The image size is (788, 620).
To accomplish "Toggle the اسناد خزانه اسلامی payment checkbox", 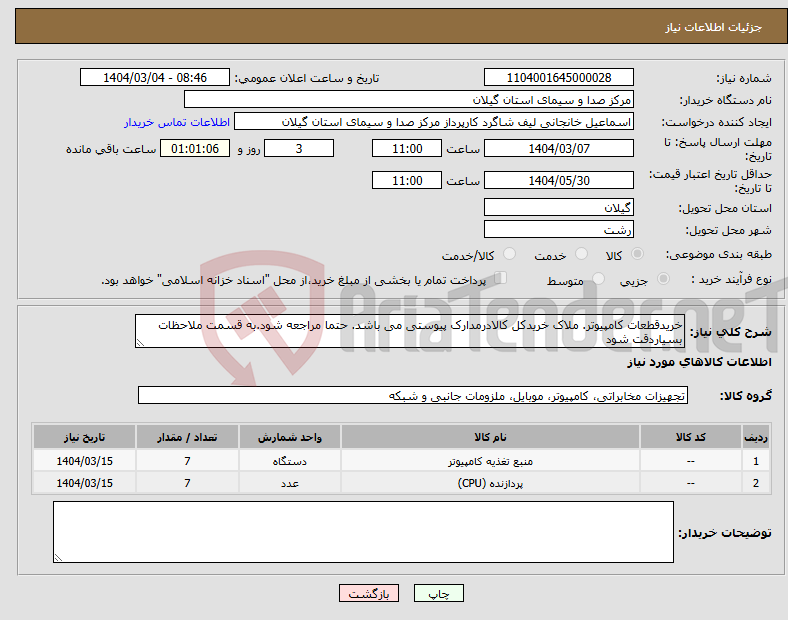I will (x=501, y=278).
